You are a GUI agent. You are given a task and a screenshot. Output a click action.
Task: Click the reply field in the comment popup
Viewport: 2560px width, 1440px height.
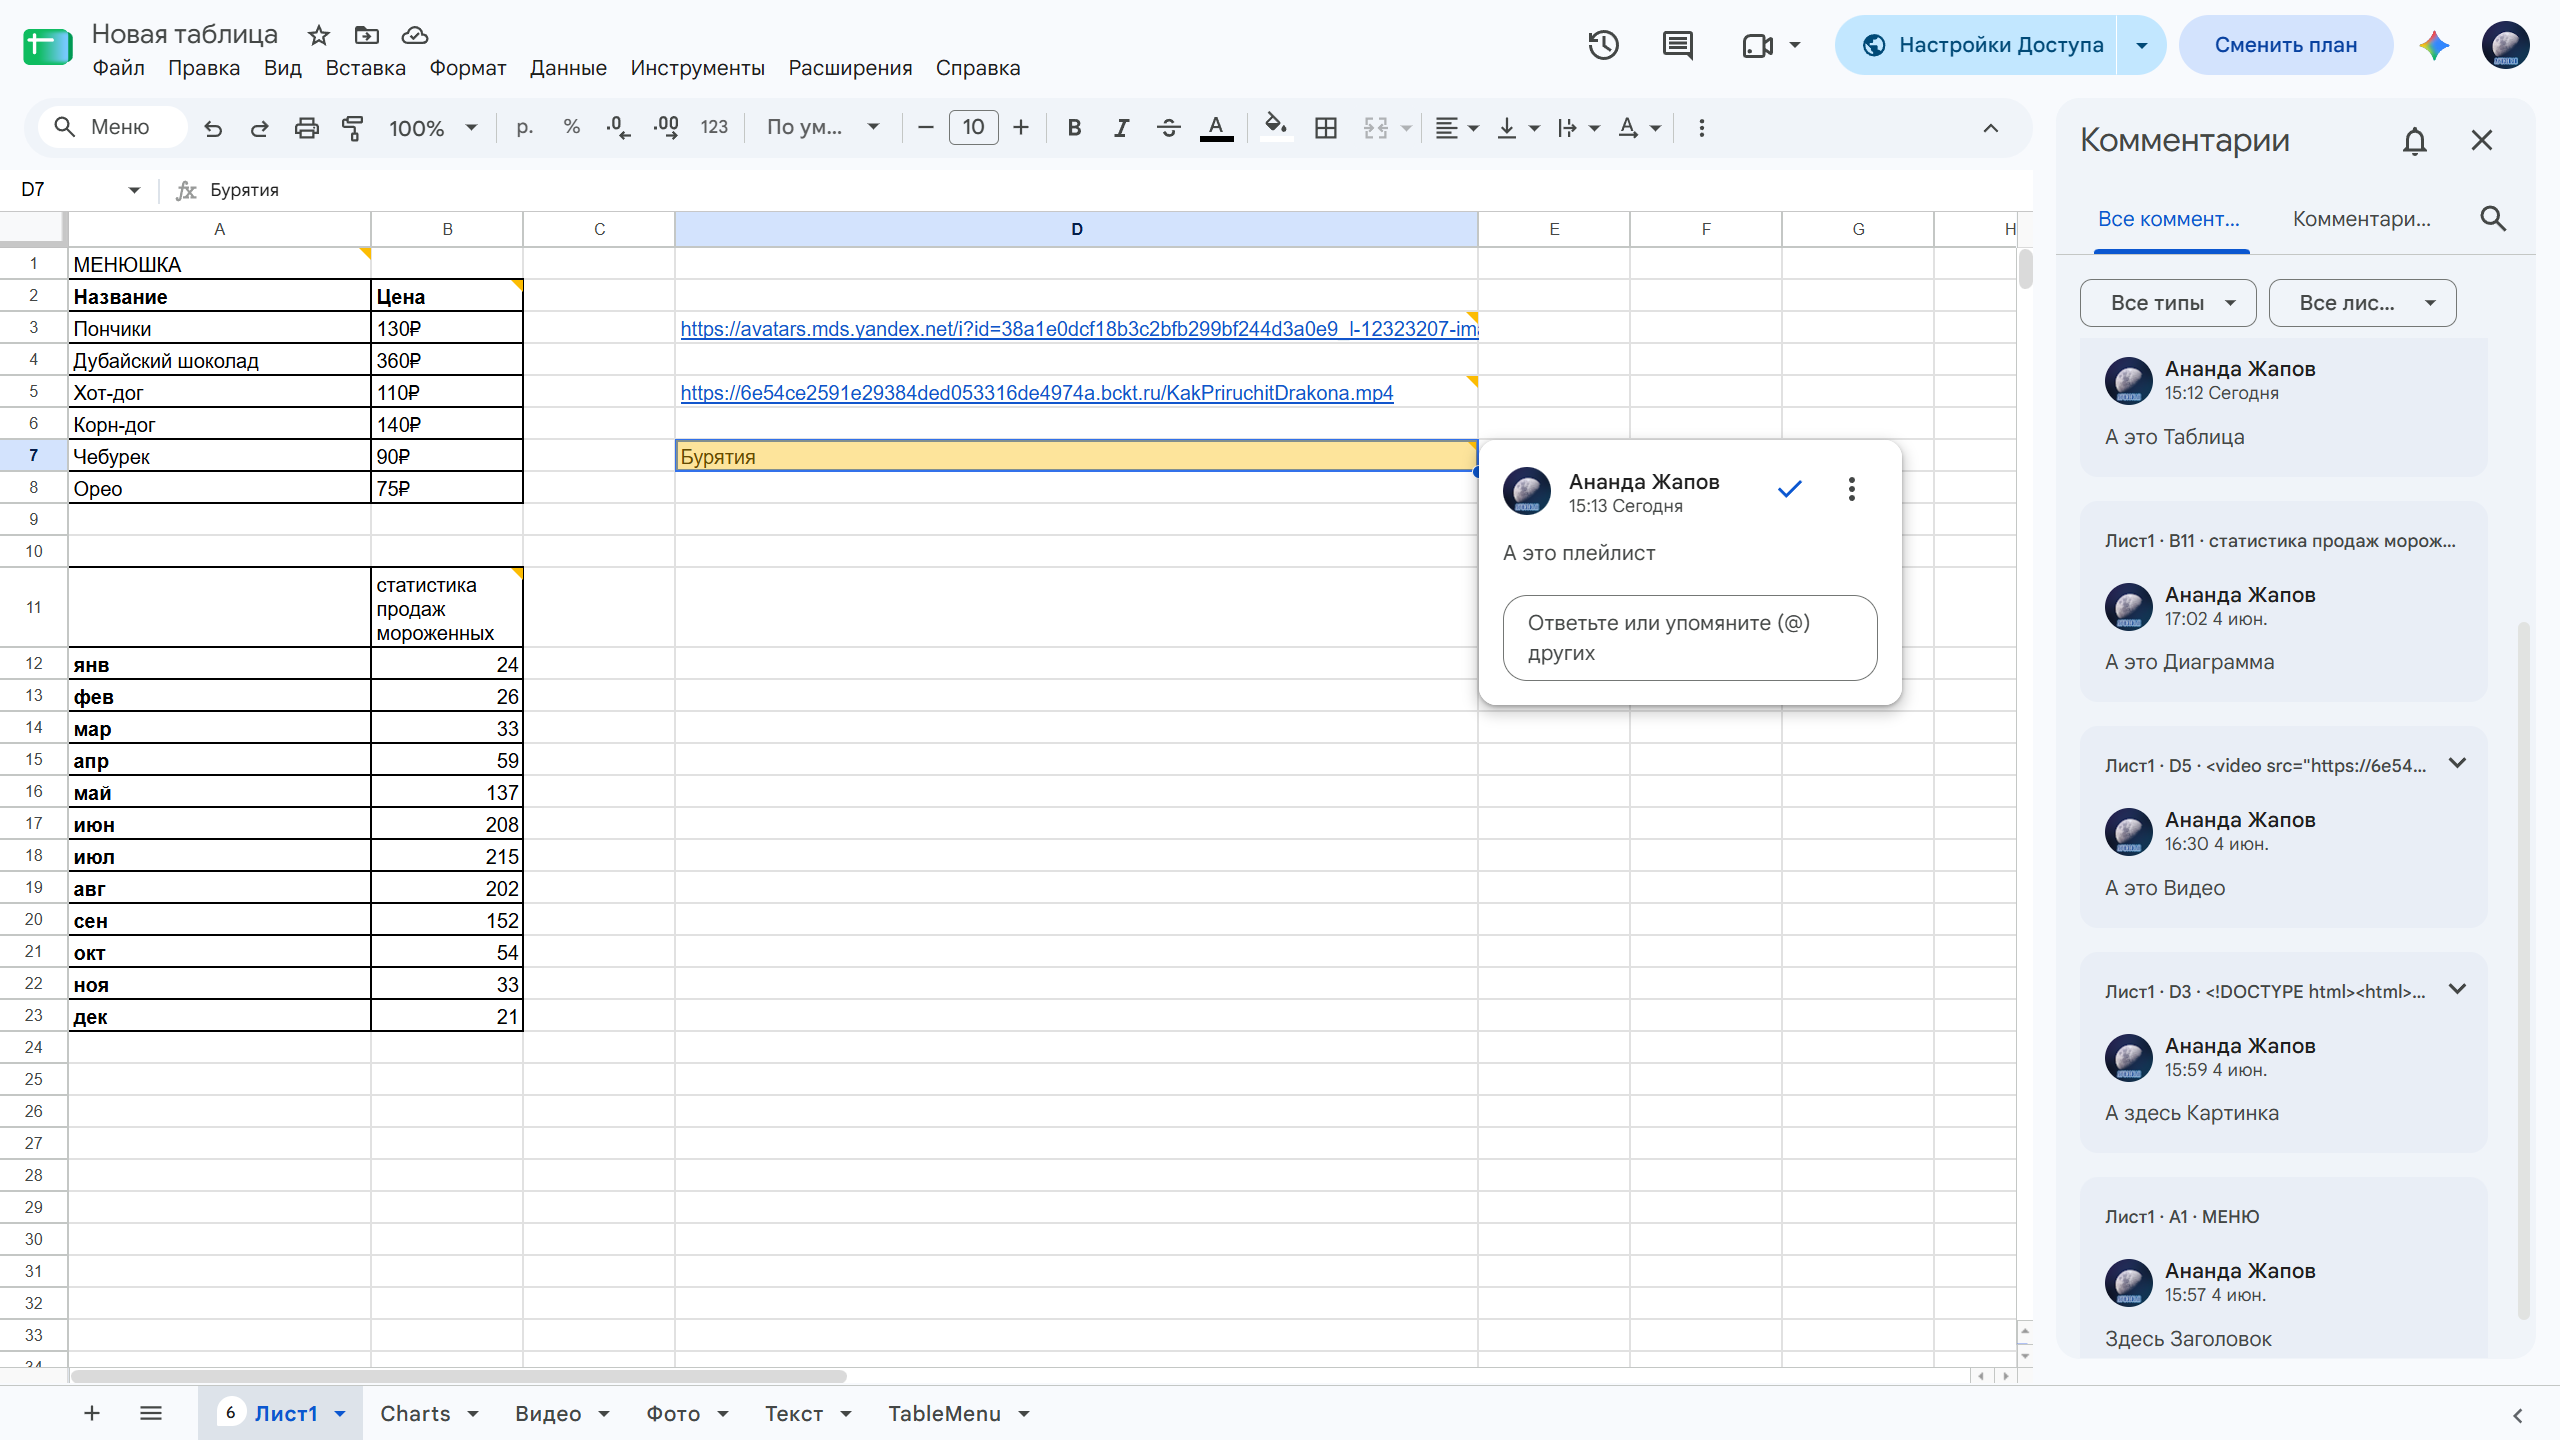point(1690,638)
